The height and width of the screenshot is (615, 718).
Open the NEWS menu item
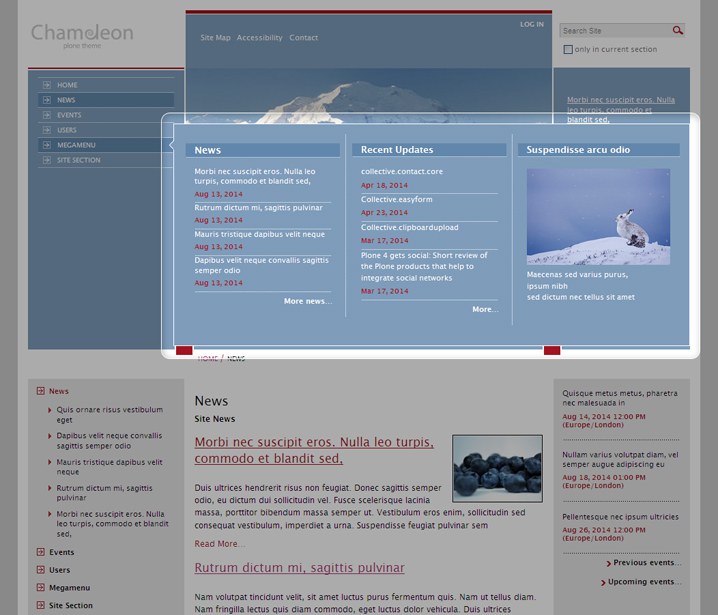(106, 100)
